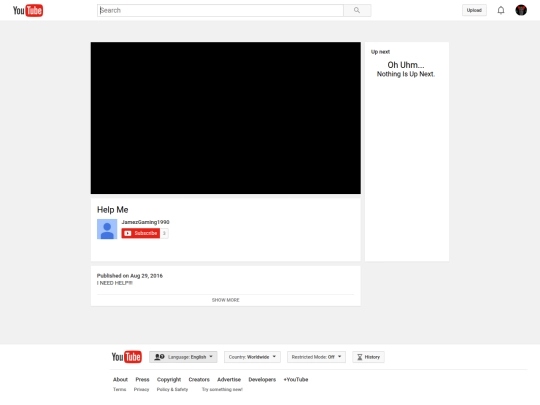The height and width of the screenshot is (405, 540).
Task: Open the Language: English dropdown
Action: coord(183,357)
